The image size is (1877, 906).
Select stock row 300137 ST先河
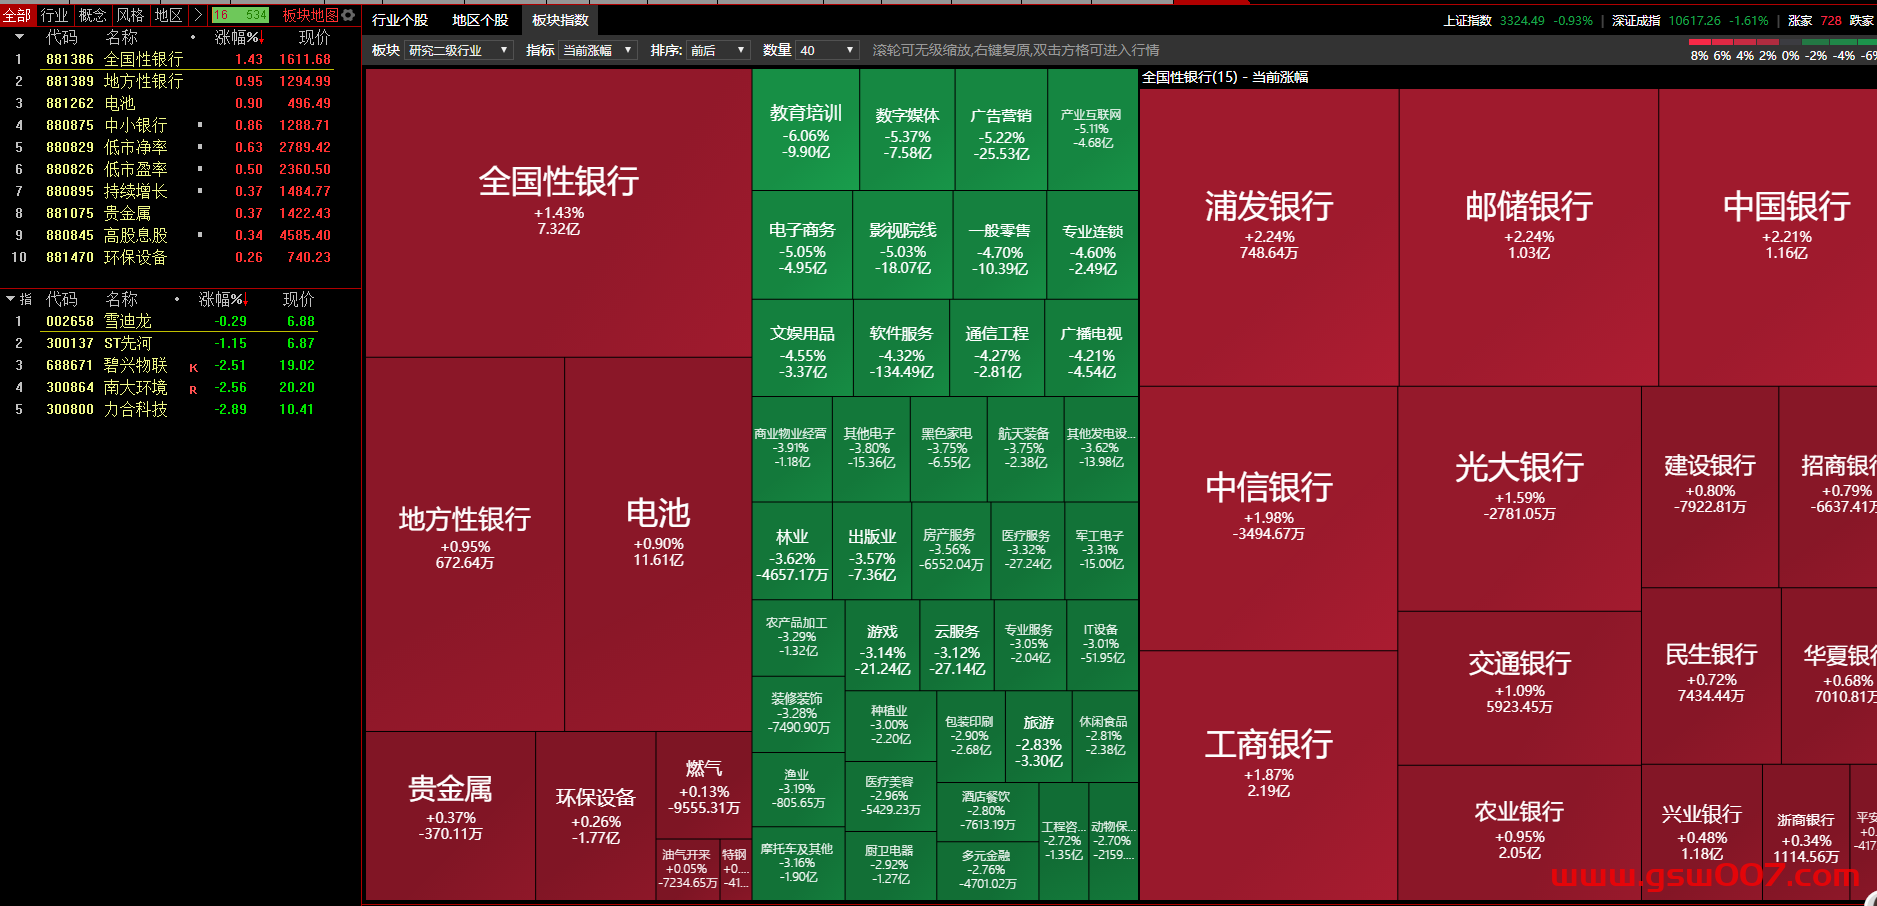tap(180, 343)
